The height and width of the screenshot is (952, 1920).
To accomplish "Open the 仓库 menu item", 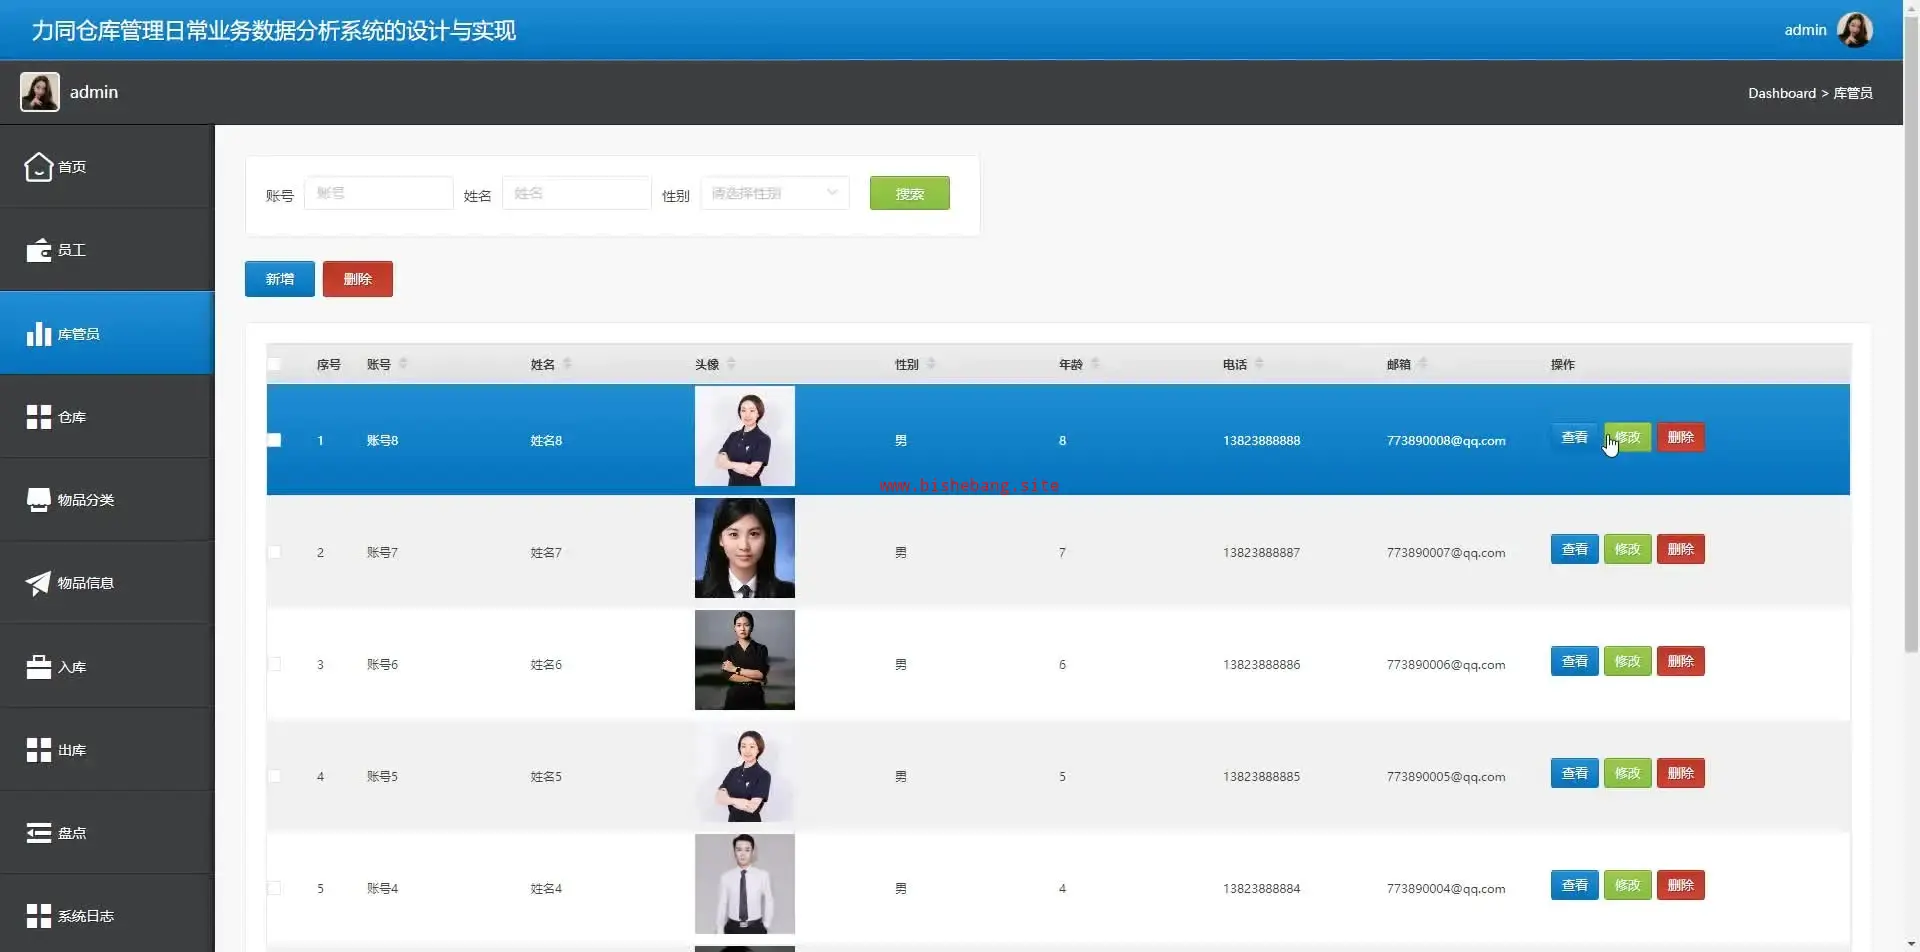I will [107, 417].
